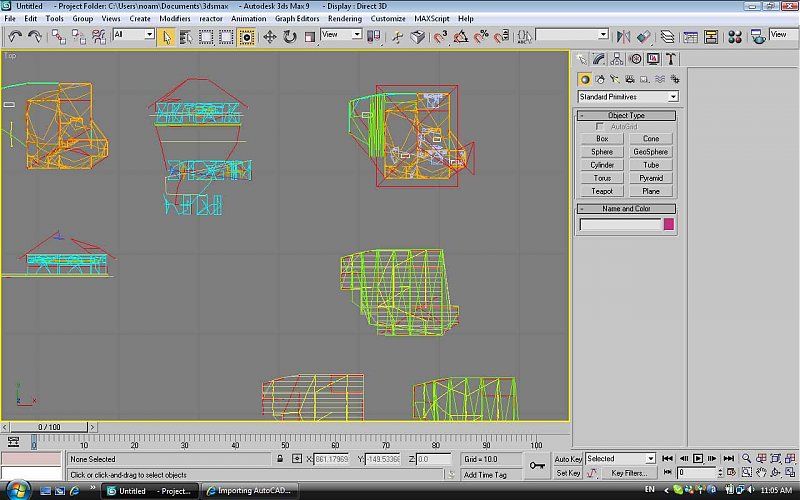Open the Utilities hammer panel

671,59
